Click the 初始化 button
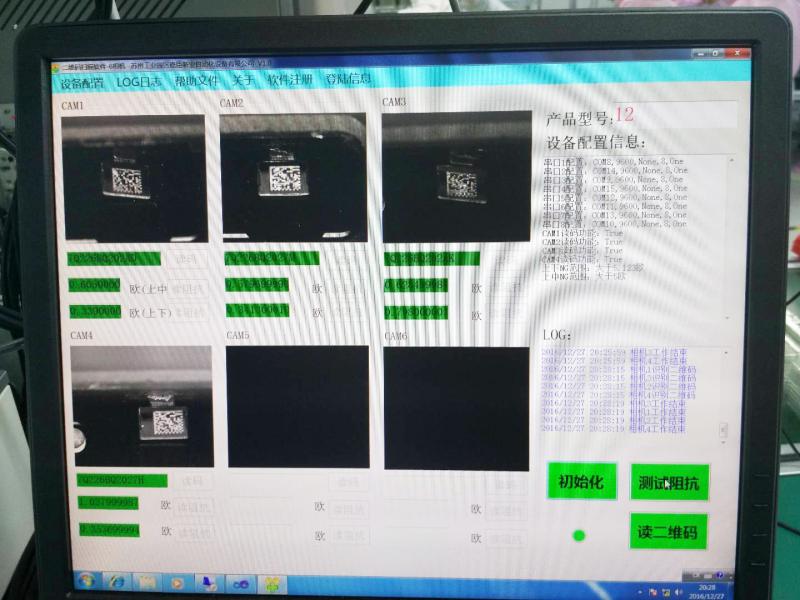The width and height of the screenshot is (800, 600). (582, 481)
